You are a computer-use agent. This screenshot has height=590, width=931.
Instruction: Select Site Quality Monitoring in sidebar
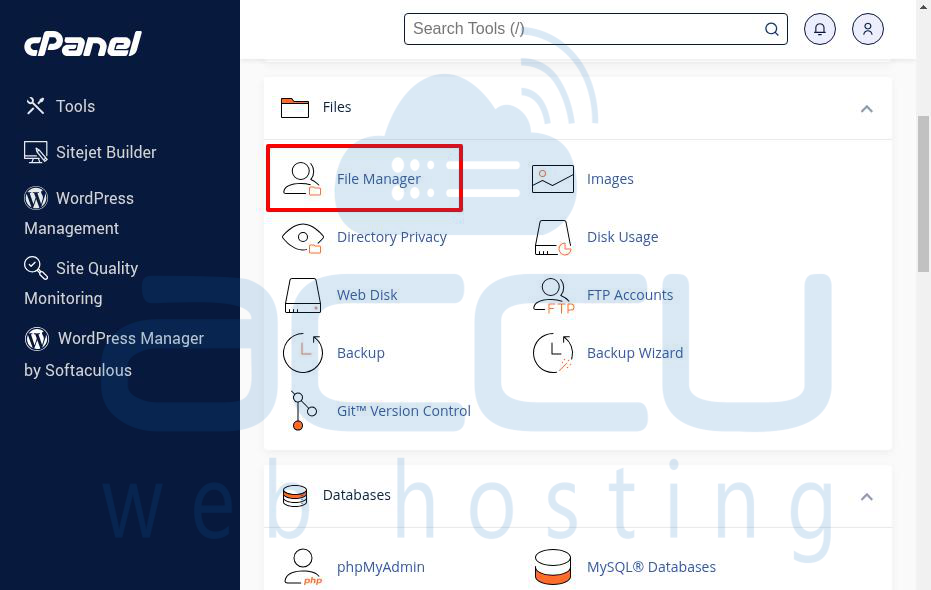(x=81, y=283)
